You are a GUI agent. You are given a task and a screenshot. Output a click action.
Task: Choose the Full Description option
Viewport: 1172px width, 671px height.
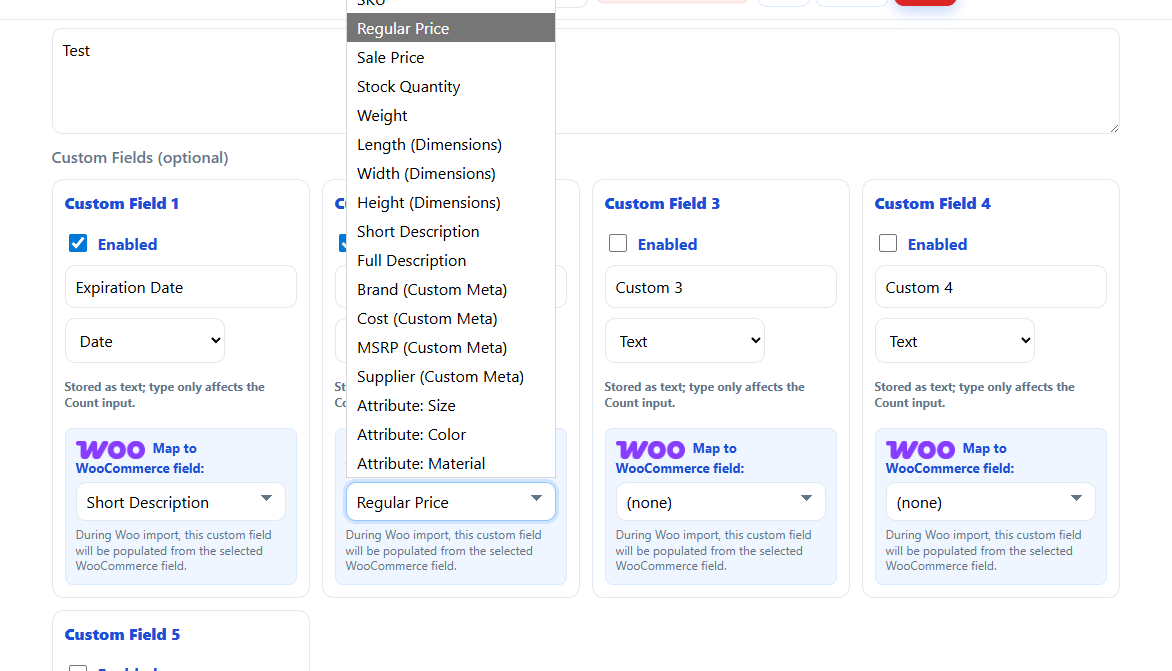click(x=411, y=261)
